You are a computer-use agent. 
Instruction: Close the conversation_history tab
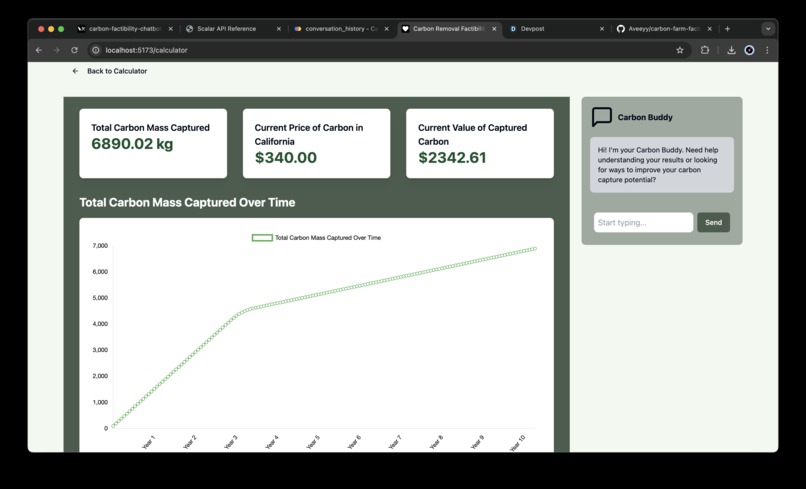click(x=387, y=29)
